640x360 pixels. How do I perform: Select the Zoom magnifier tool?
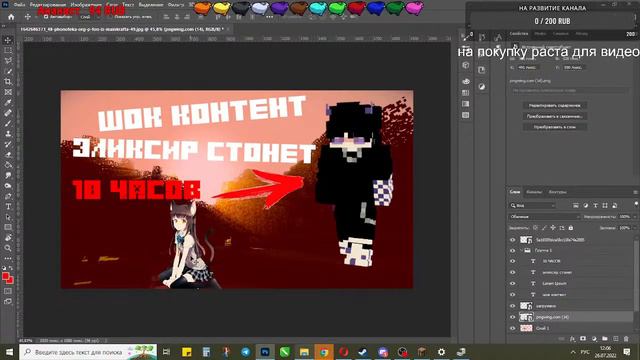click(8, 248)
